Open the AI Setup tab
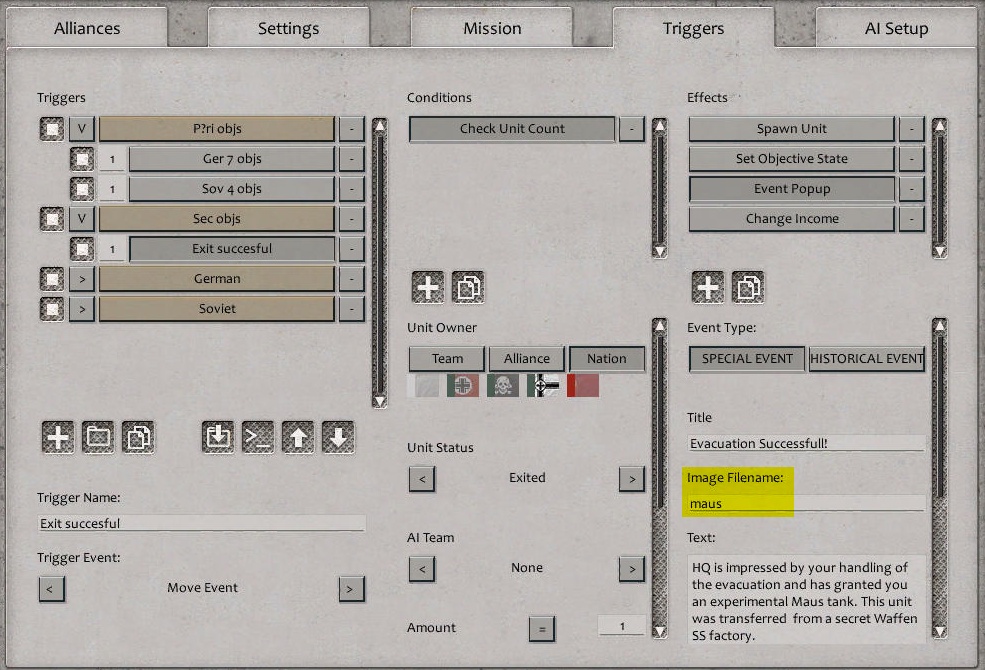The height and width of the screenshot is (670, 985). click(895, 28)
